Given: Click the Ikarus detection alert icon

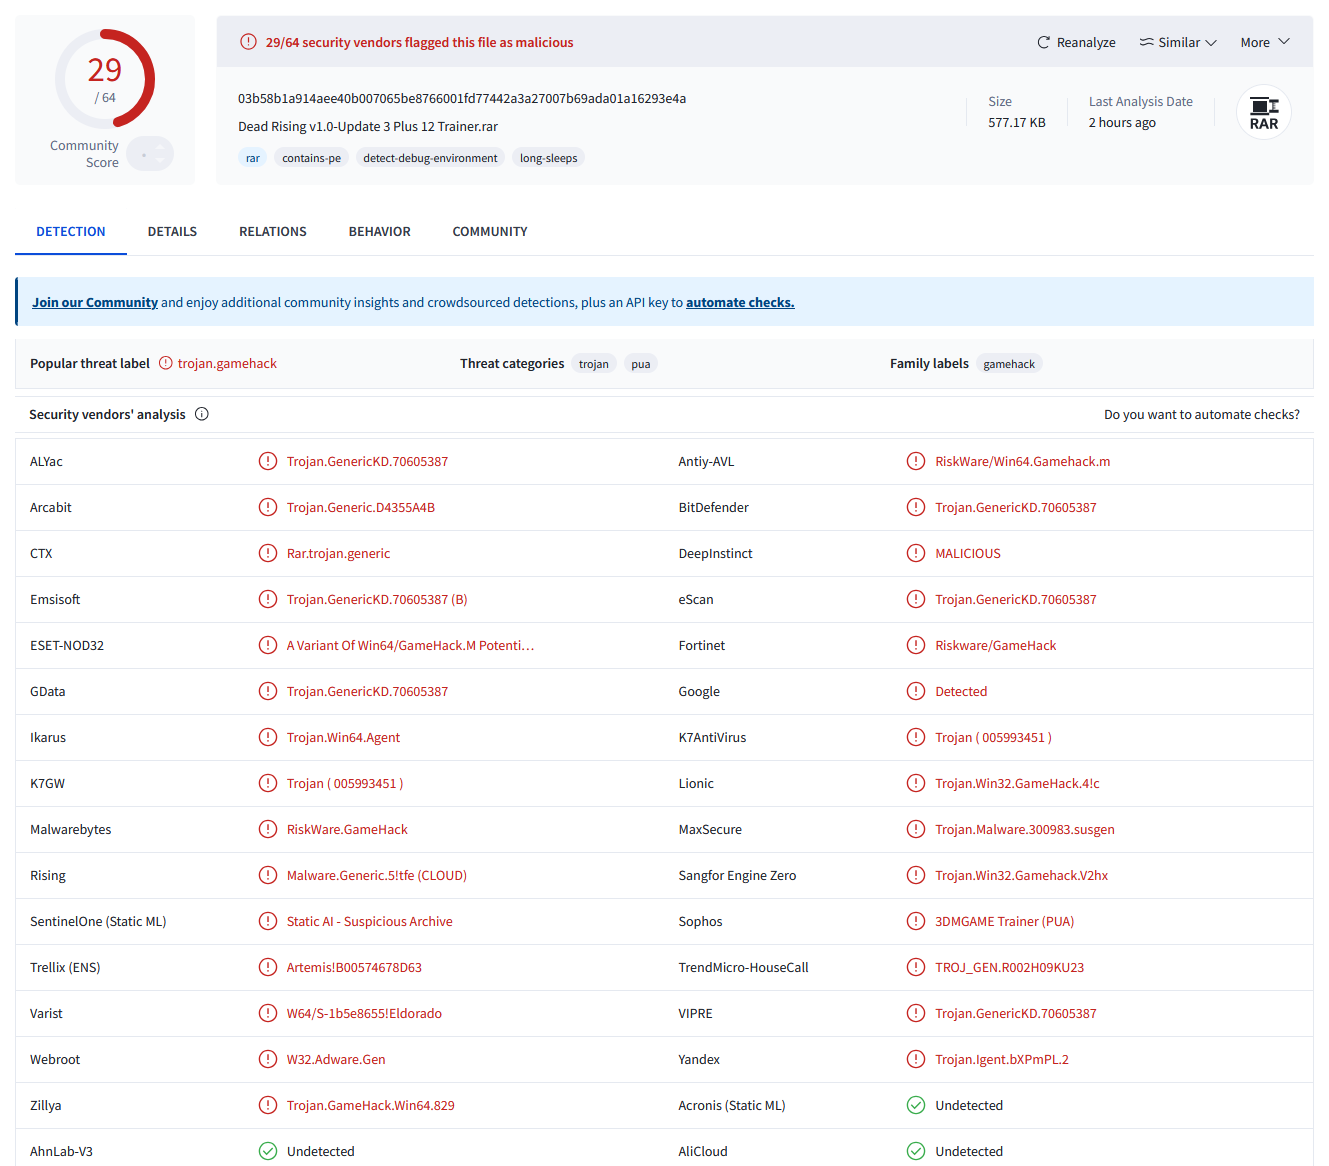Looking at the screenshot, I should coord(268,737).
